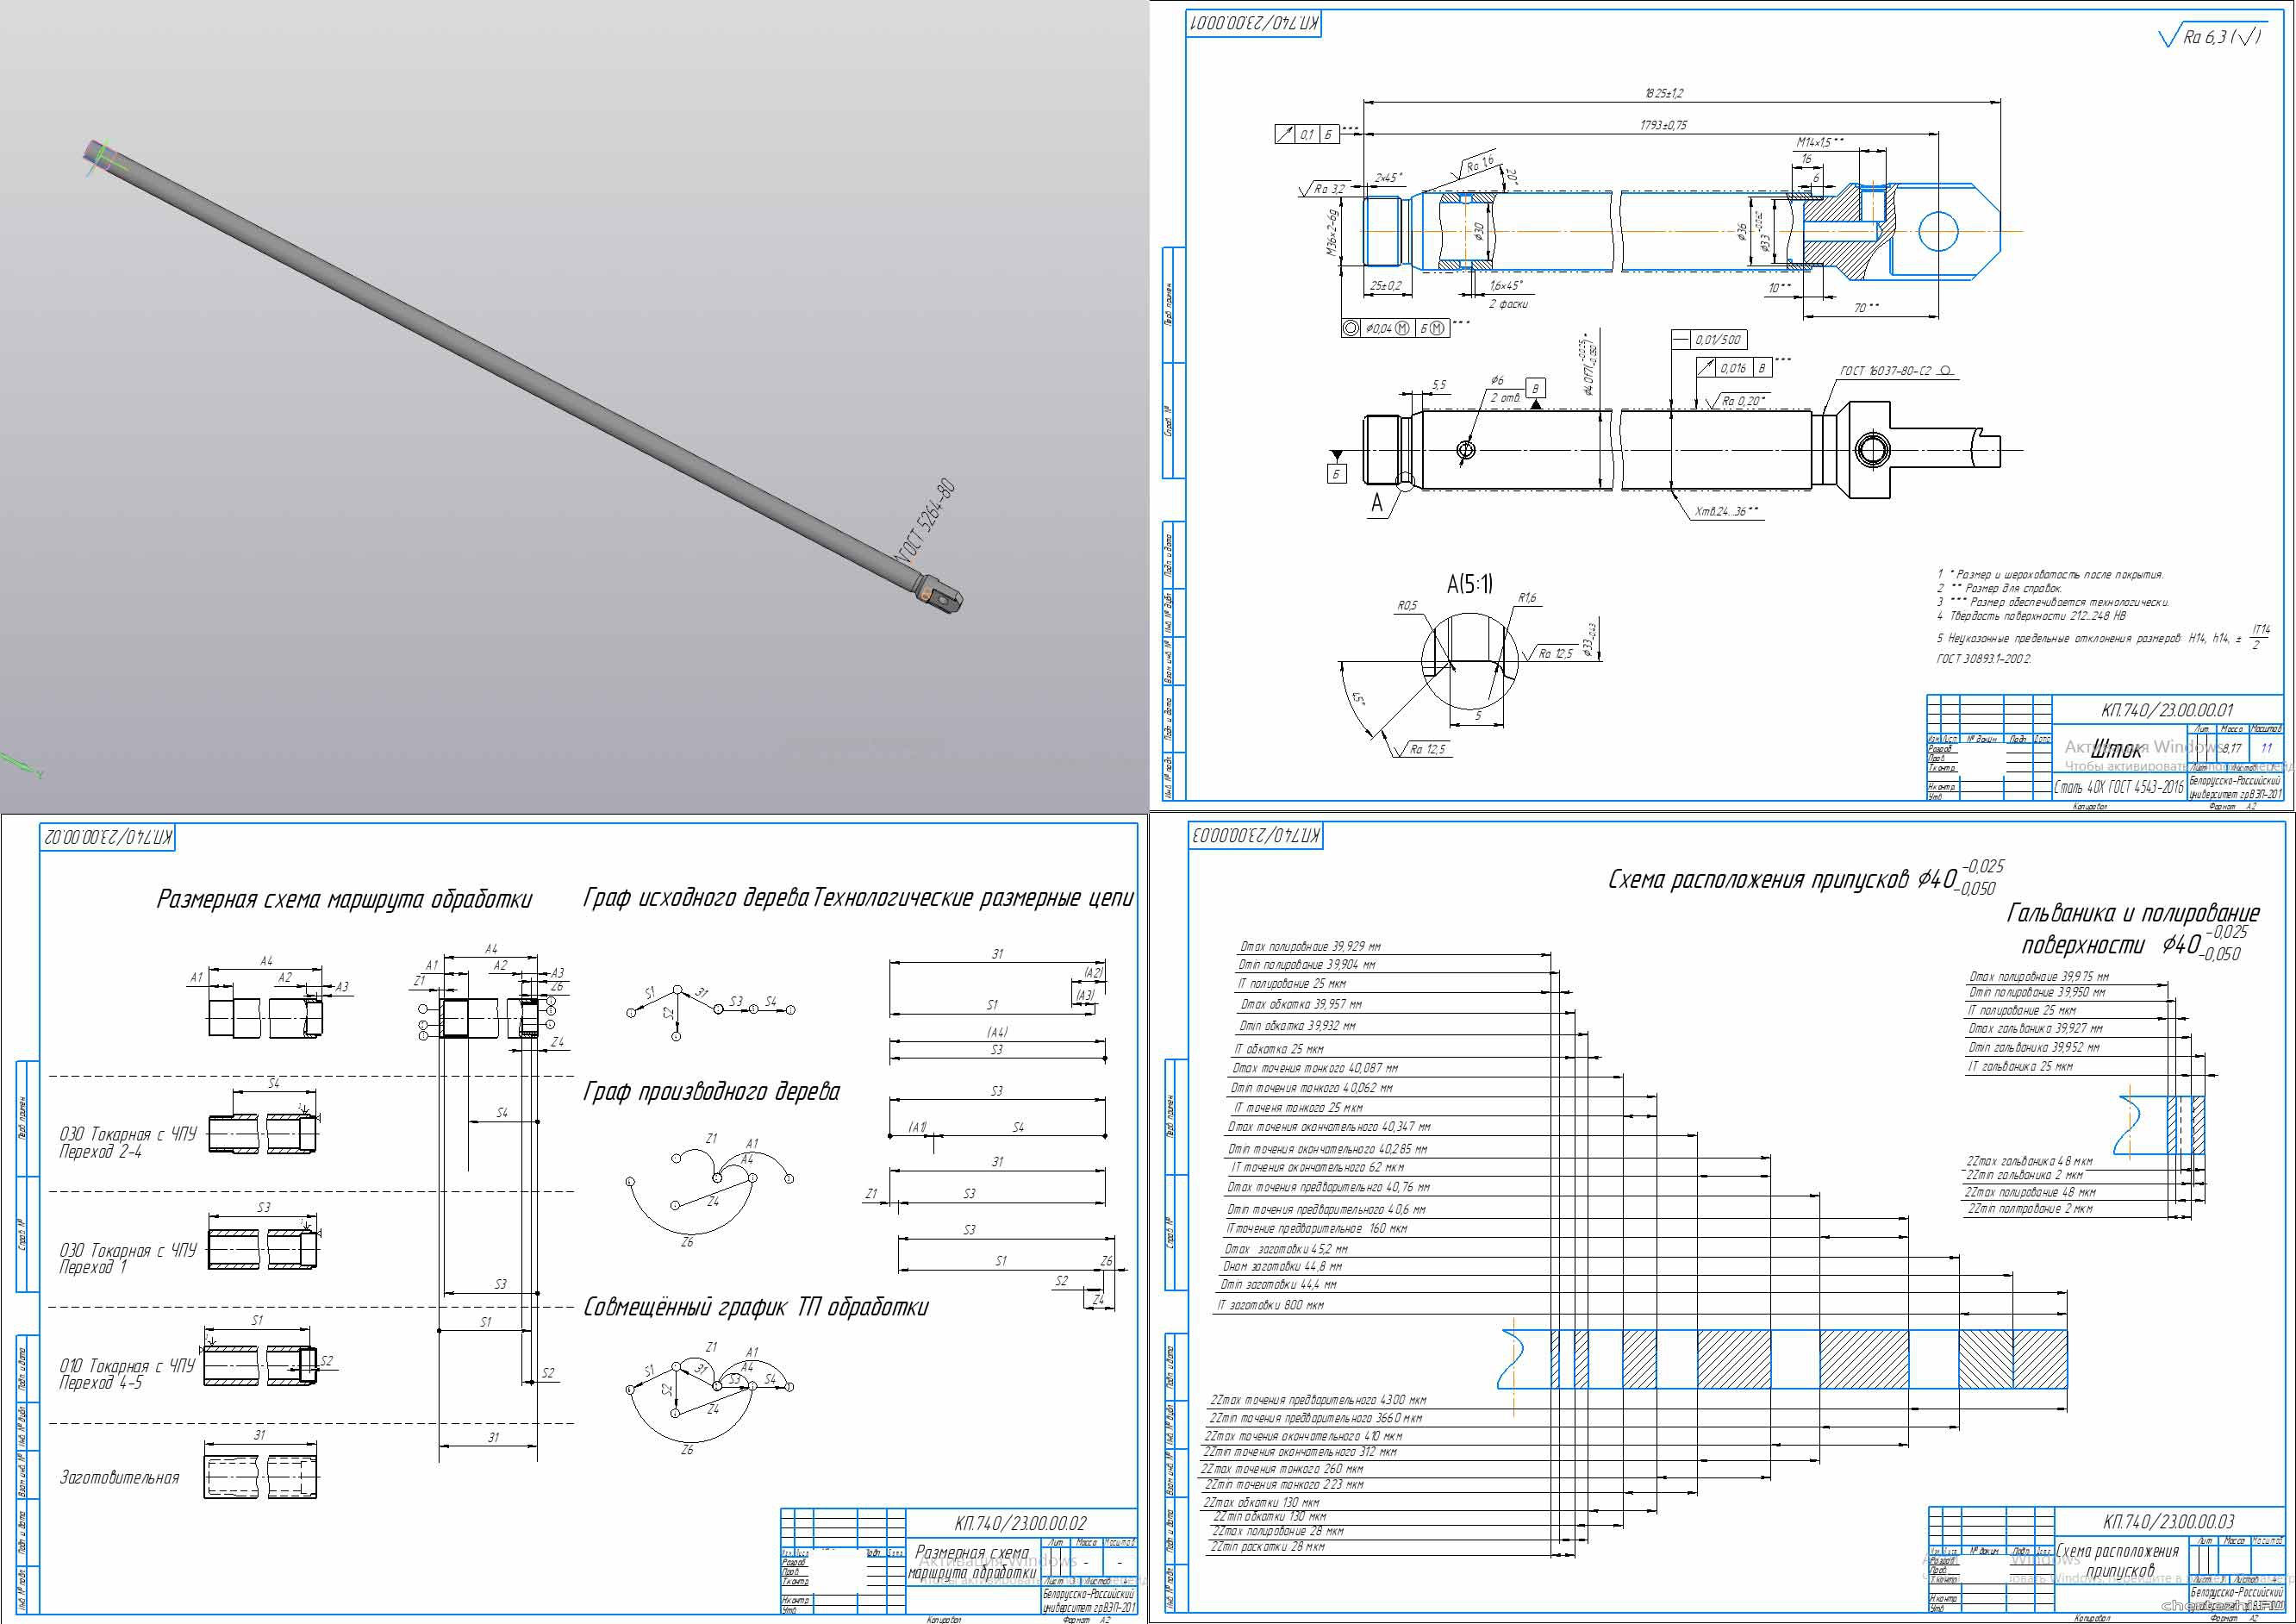Click the Ra 12,5 roughness mark in detail A
This screenshot has height=1624, width=2296.
tap(1428, 749)
